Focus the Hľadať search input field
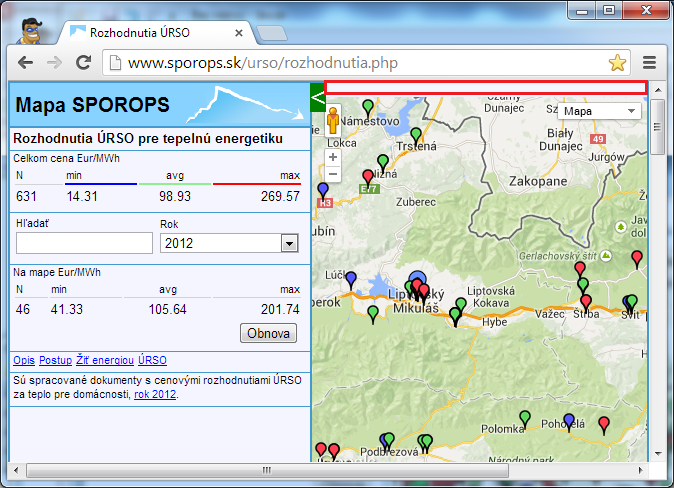Image resolution: width=674 pixels, height=488 pixels. pyautogui.click(x=84, y=243)
